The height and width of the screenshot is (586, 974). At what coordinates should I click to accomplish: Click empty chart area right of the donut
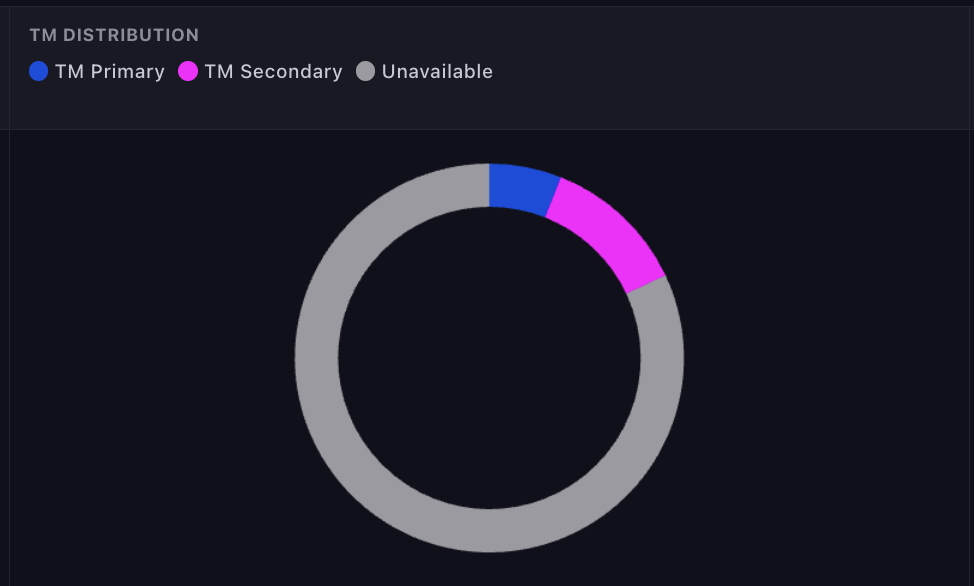[830, 358]
